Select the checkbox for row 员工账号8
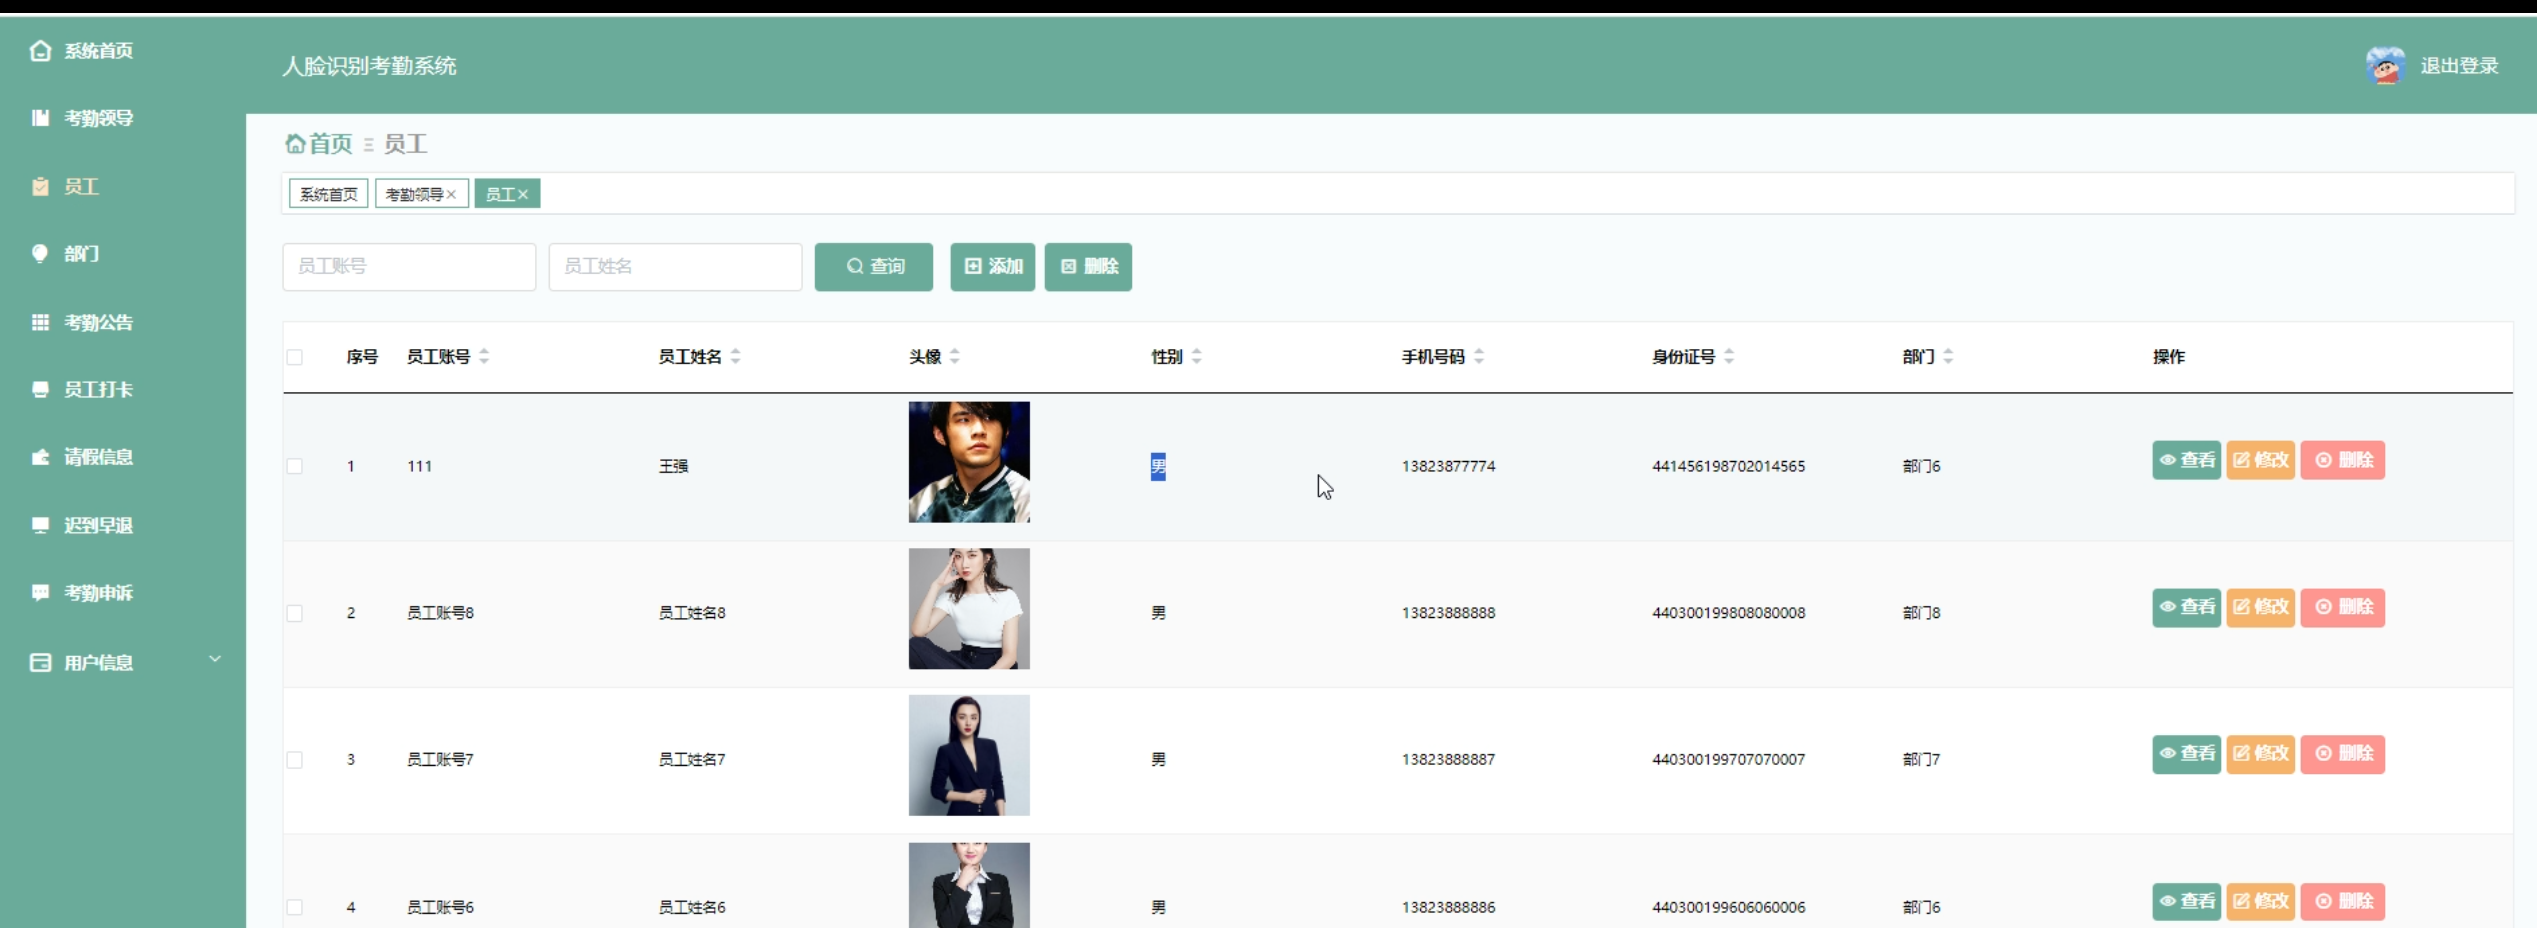The height and width of the screenshot is (928, 2537). pos(295,613)
